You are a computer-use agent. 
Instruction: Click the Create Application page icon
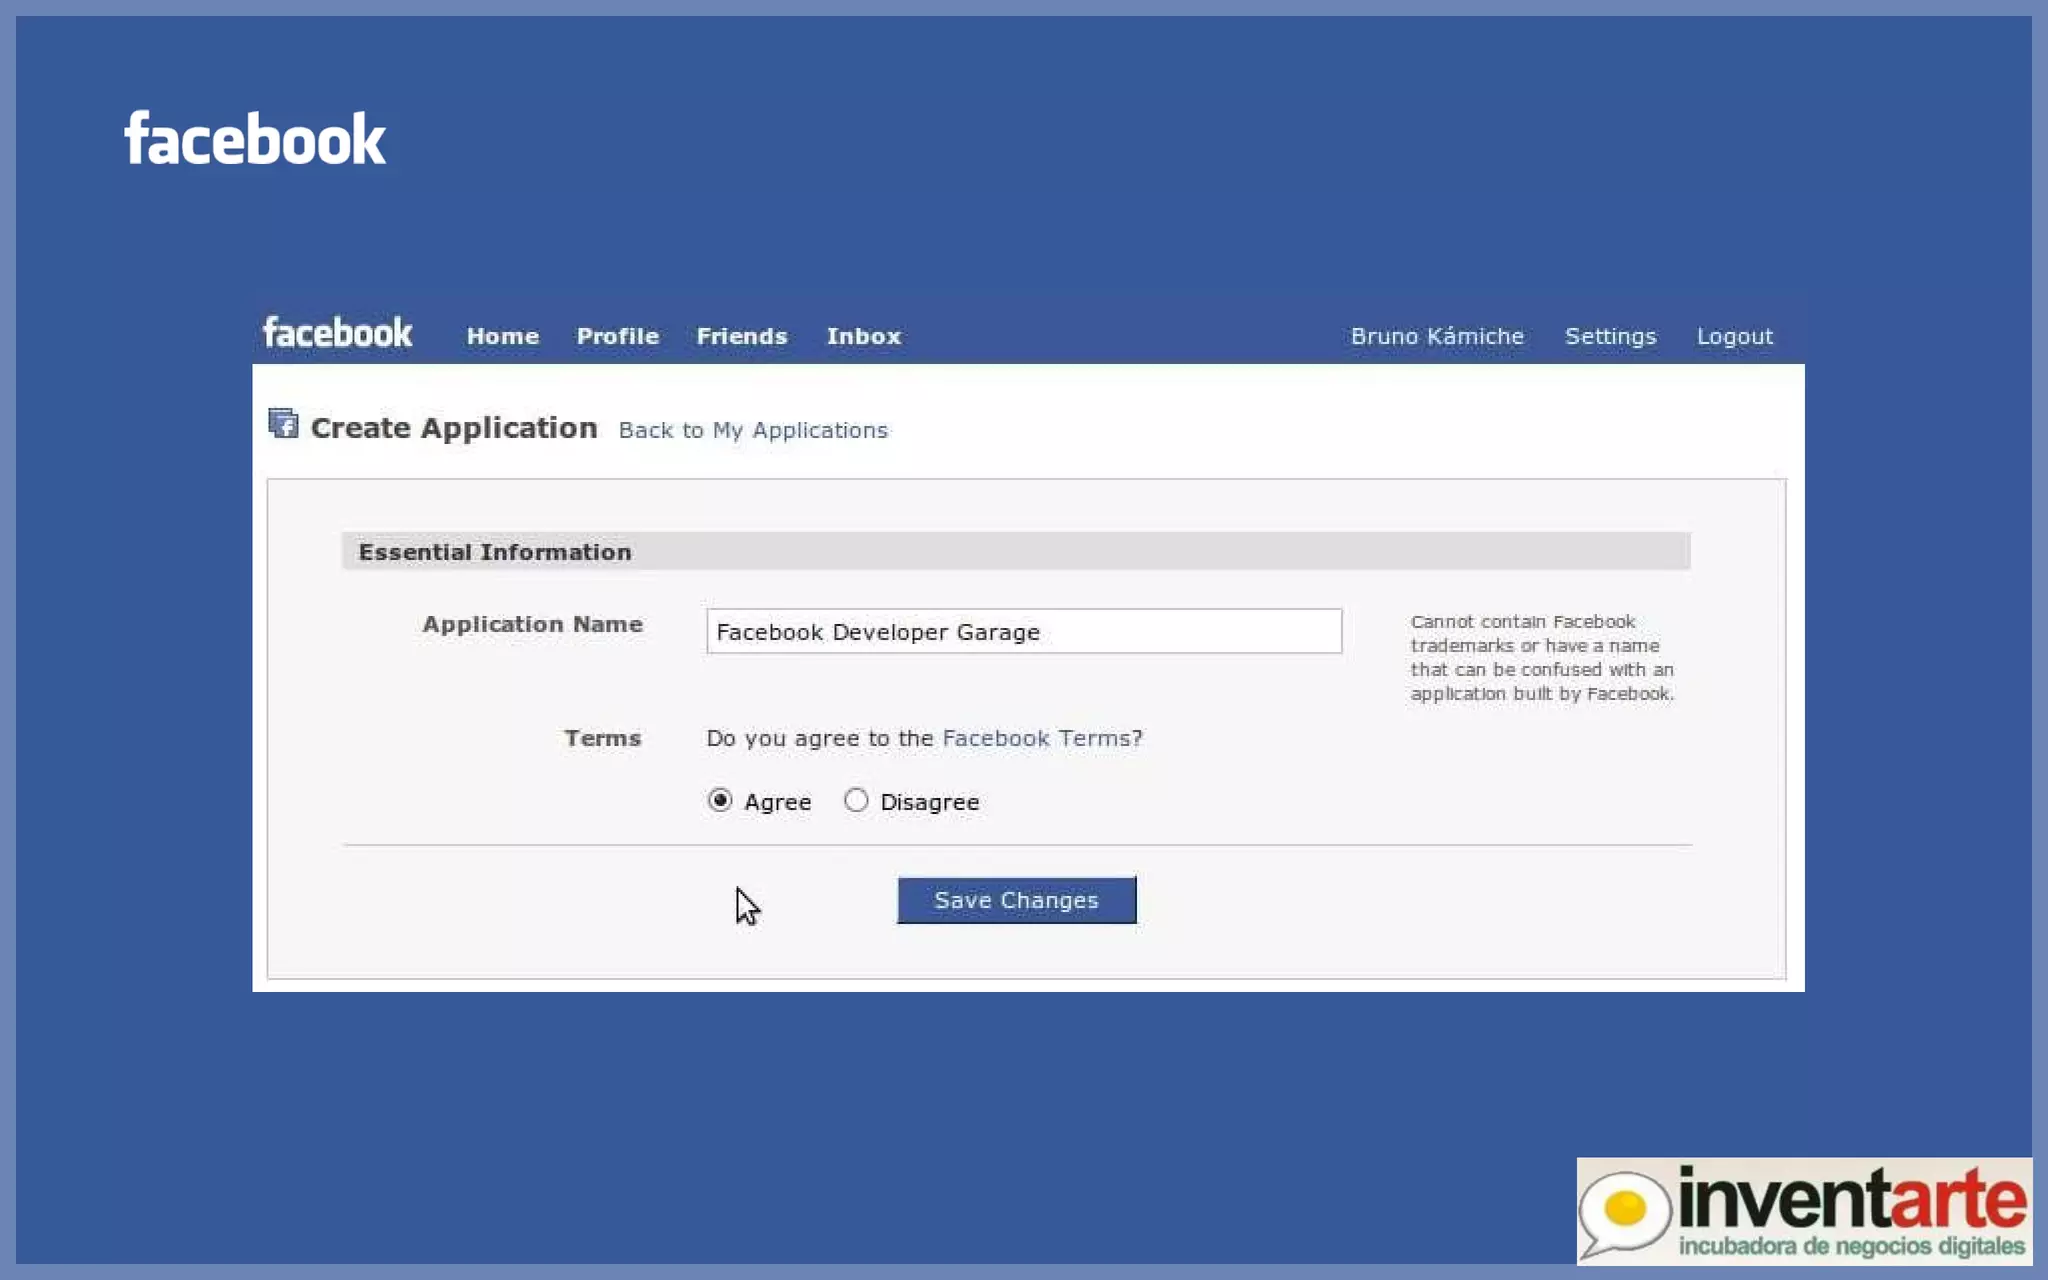pyautogui.click(x=283, y=424)
